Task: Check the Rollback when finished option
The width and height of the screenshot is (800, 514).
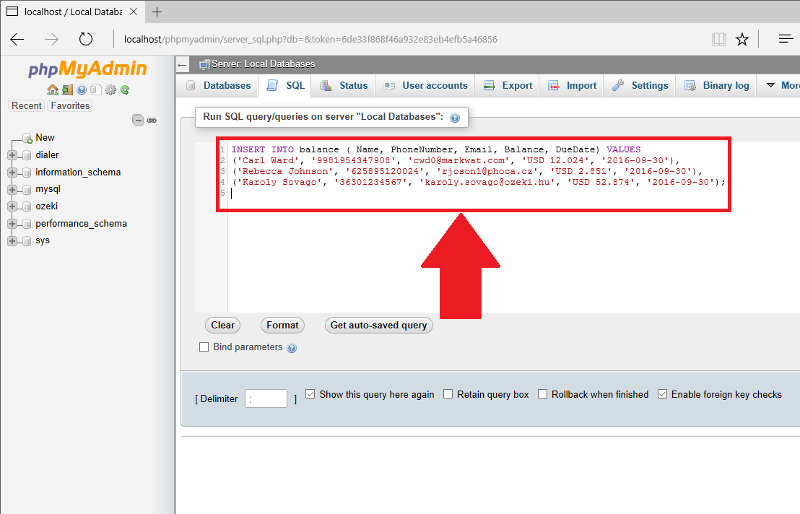Action: point(543,395)
